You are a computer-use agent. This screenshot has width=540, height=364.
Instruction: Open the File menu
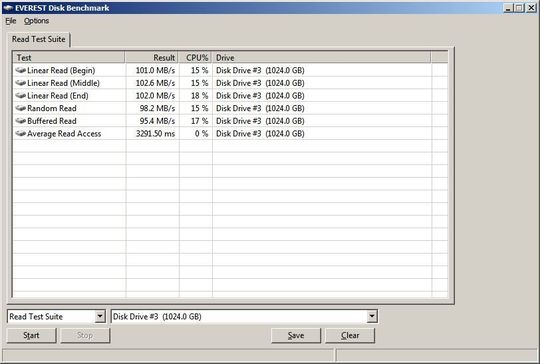(x=11, y=21)
